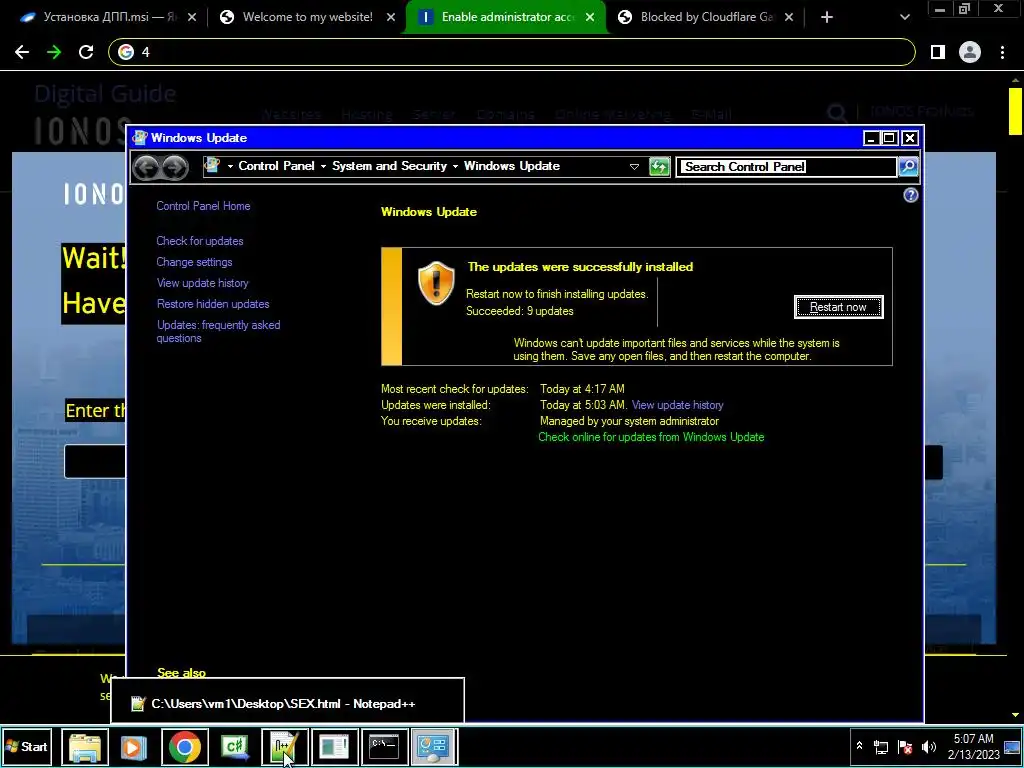Open Command Prompt taskbar icon

pyautogui.click(x=385, y=746)
